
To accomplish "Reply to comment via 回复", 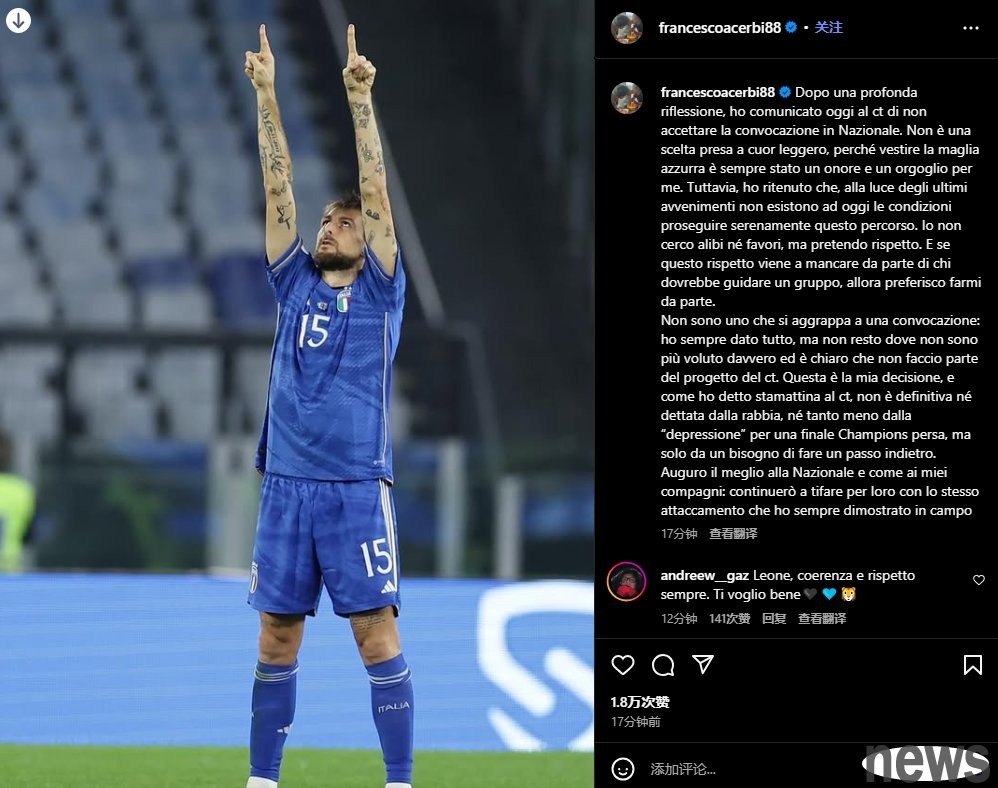I will pyautogui.click(x=774, y=619).
